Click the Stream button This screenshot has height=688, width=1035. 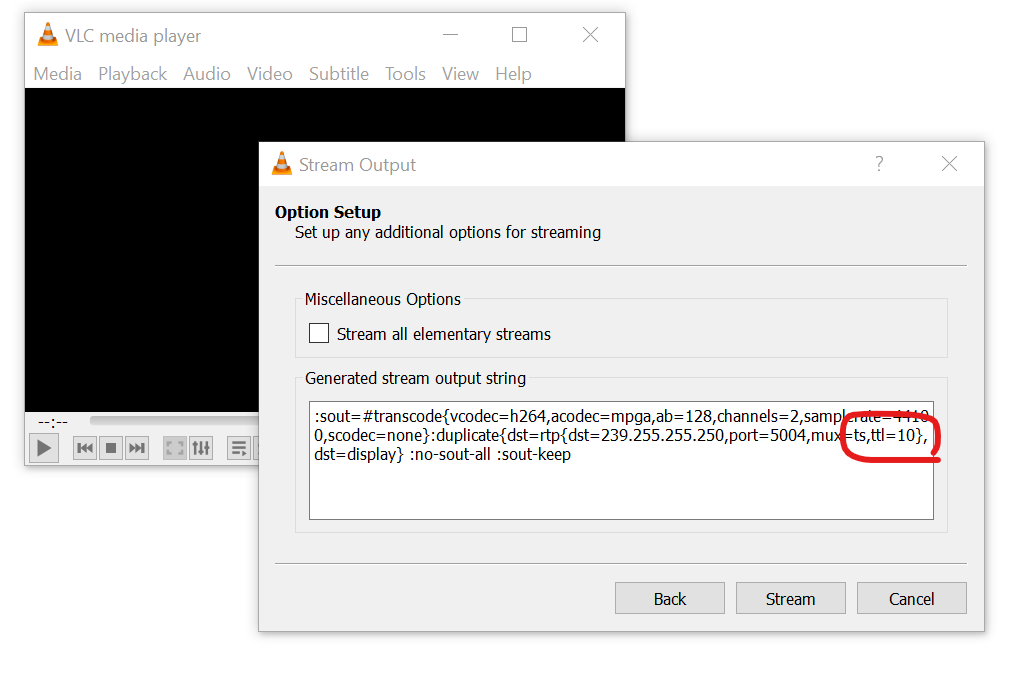click(791, 598)
